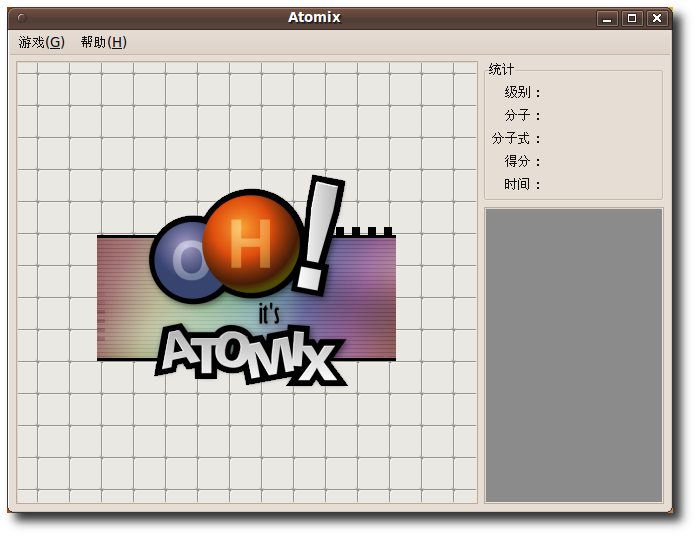Minimize the Atomix window
This screenshot has width=696, height=536.
pos(607,19)
